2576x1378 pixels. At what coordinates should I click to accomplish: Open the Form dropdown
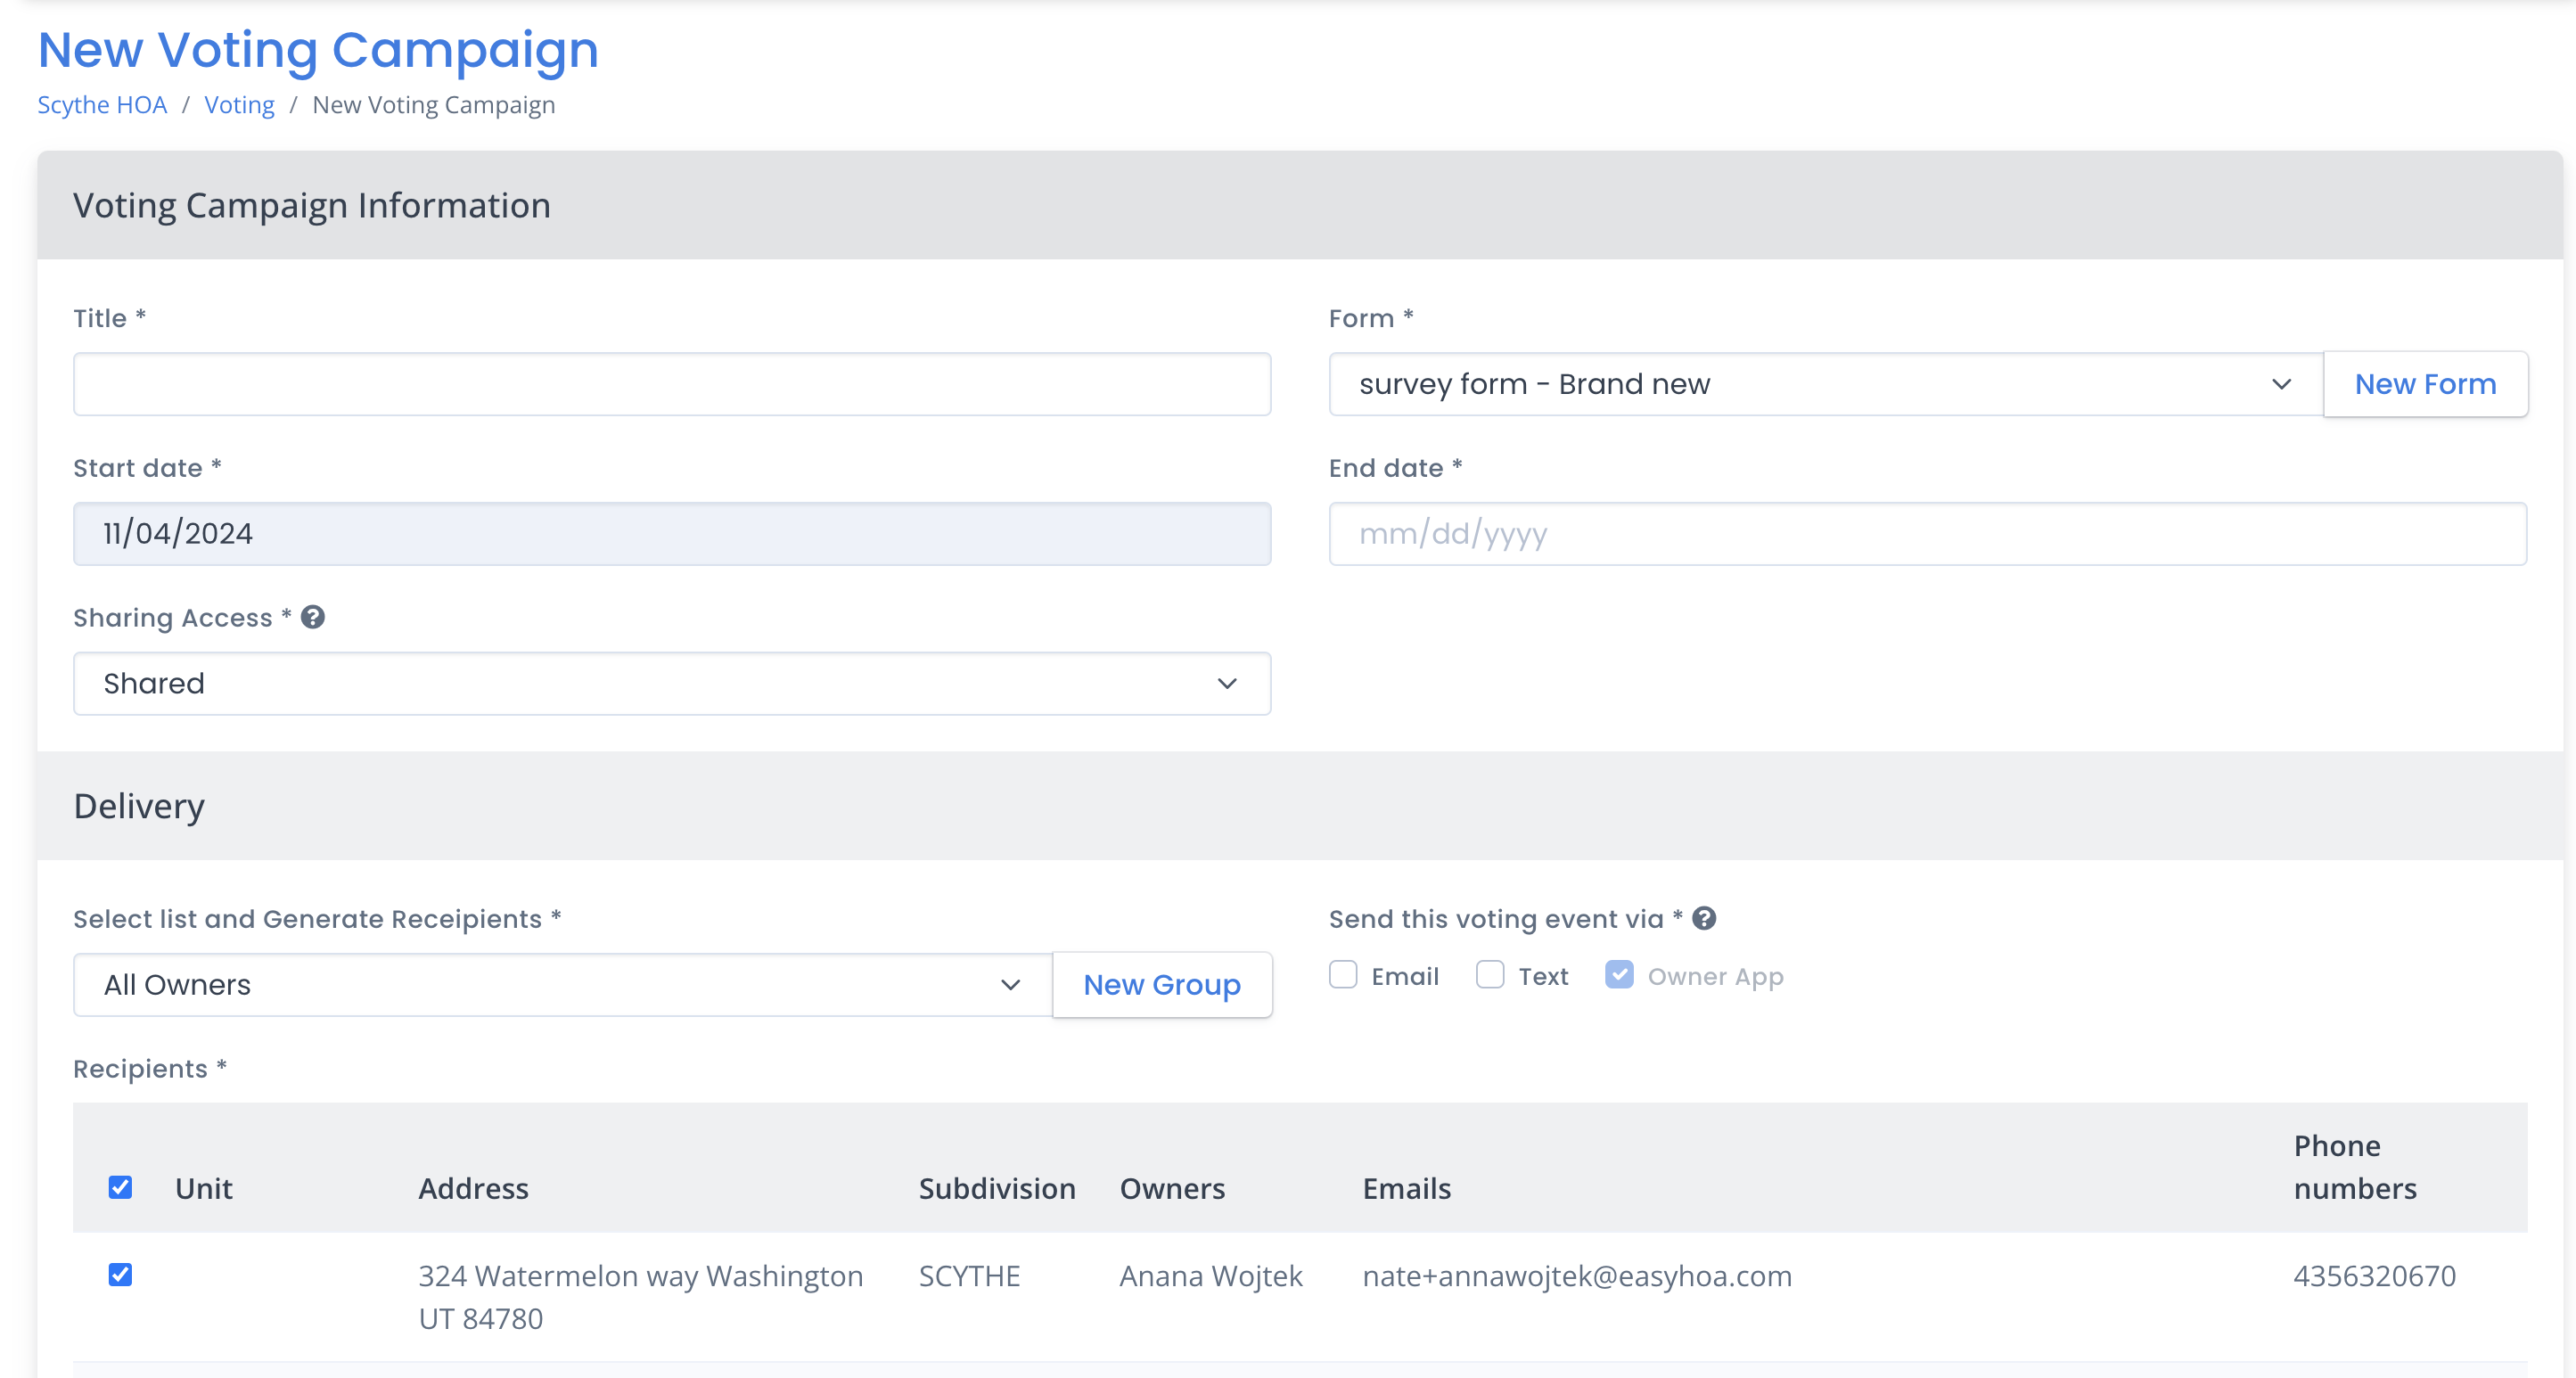[1824, 384]
